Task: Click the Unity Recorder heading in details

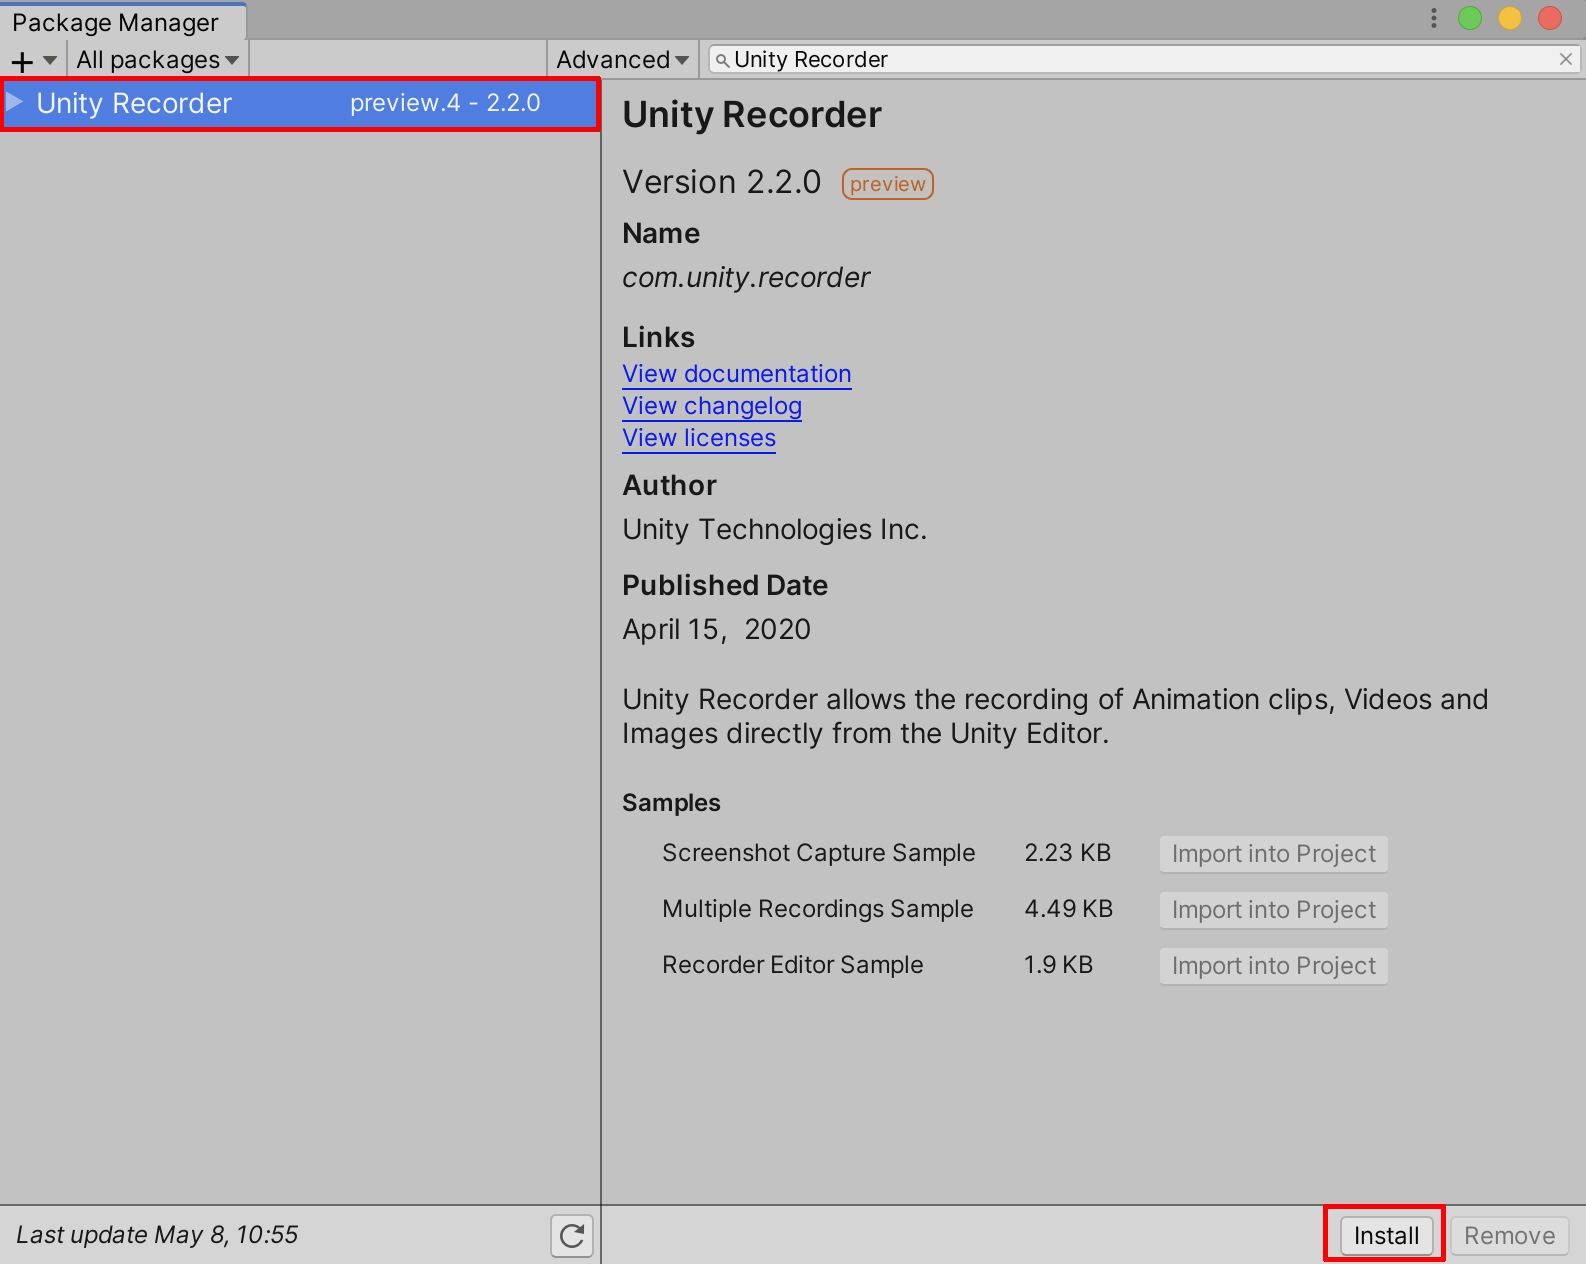Action: click(x=752, y=115)
